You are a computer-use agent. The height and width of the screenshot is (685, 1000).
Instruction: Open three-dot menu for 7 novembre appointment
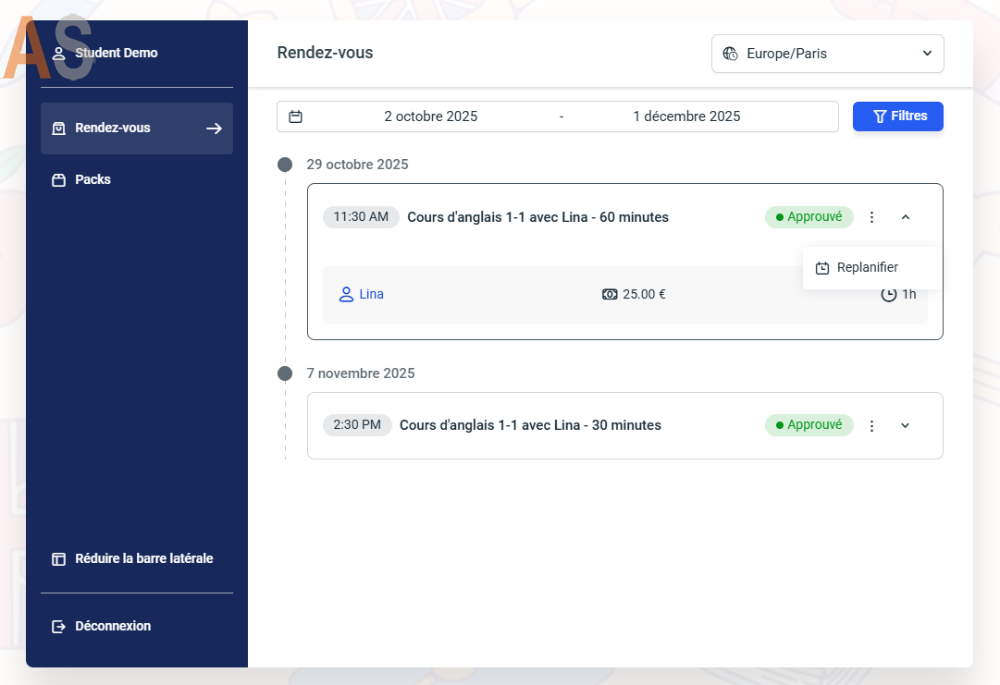click(871, 426)
